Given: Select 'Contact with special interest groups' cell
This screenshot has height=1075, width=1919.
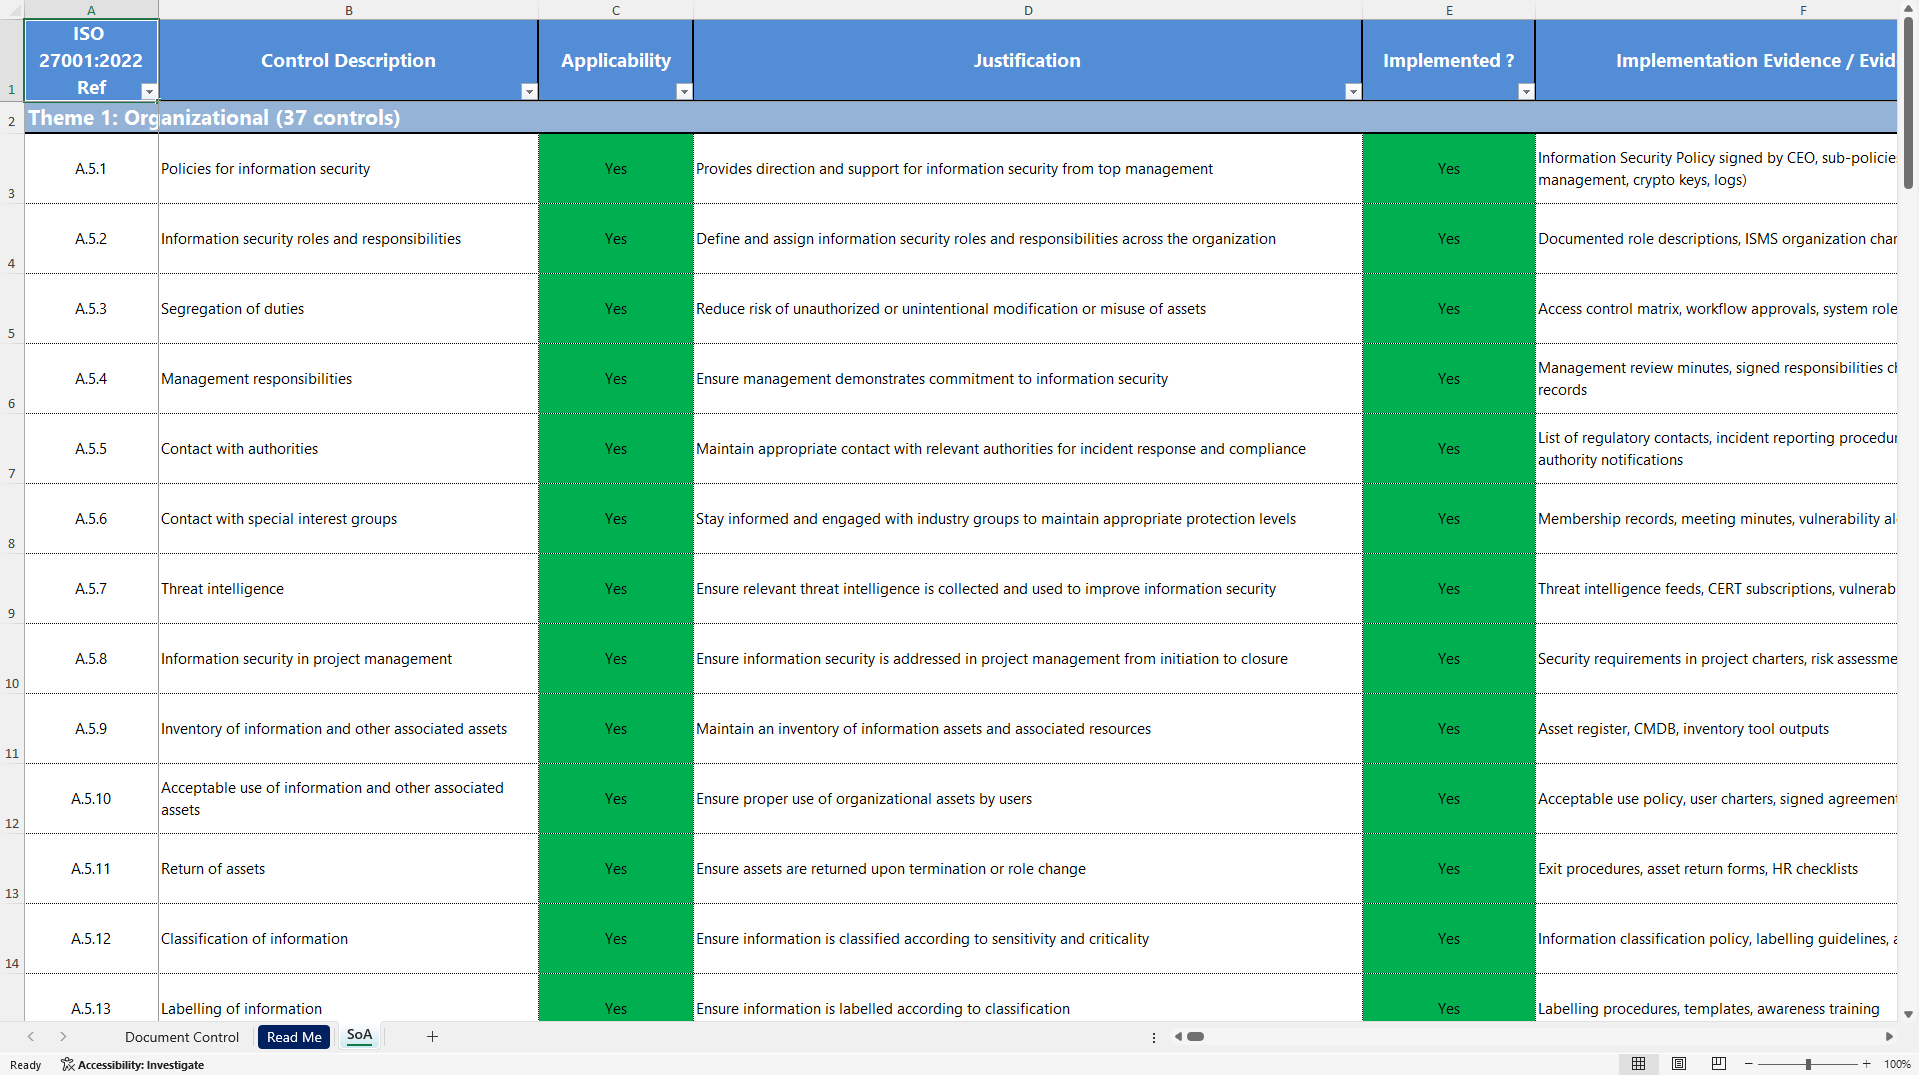Looking at the screenshot, I should point(348,519).
